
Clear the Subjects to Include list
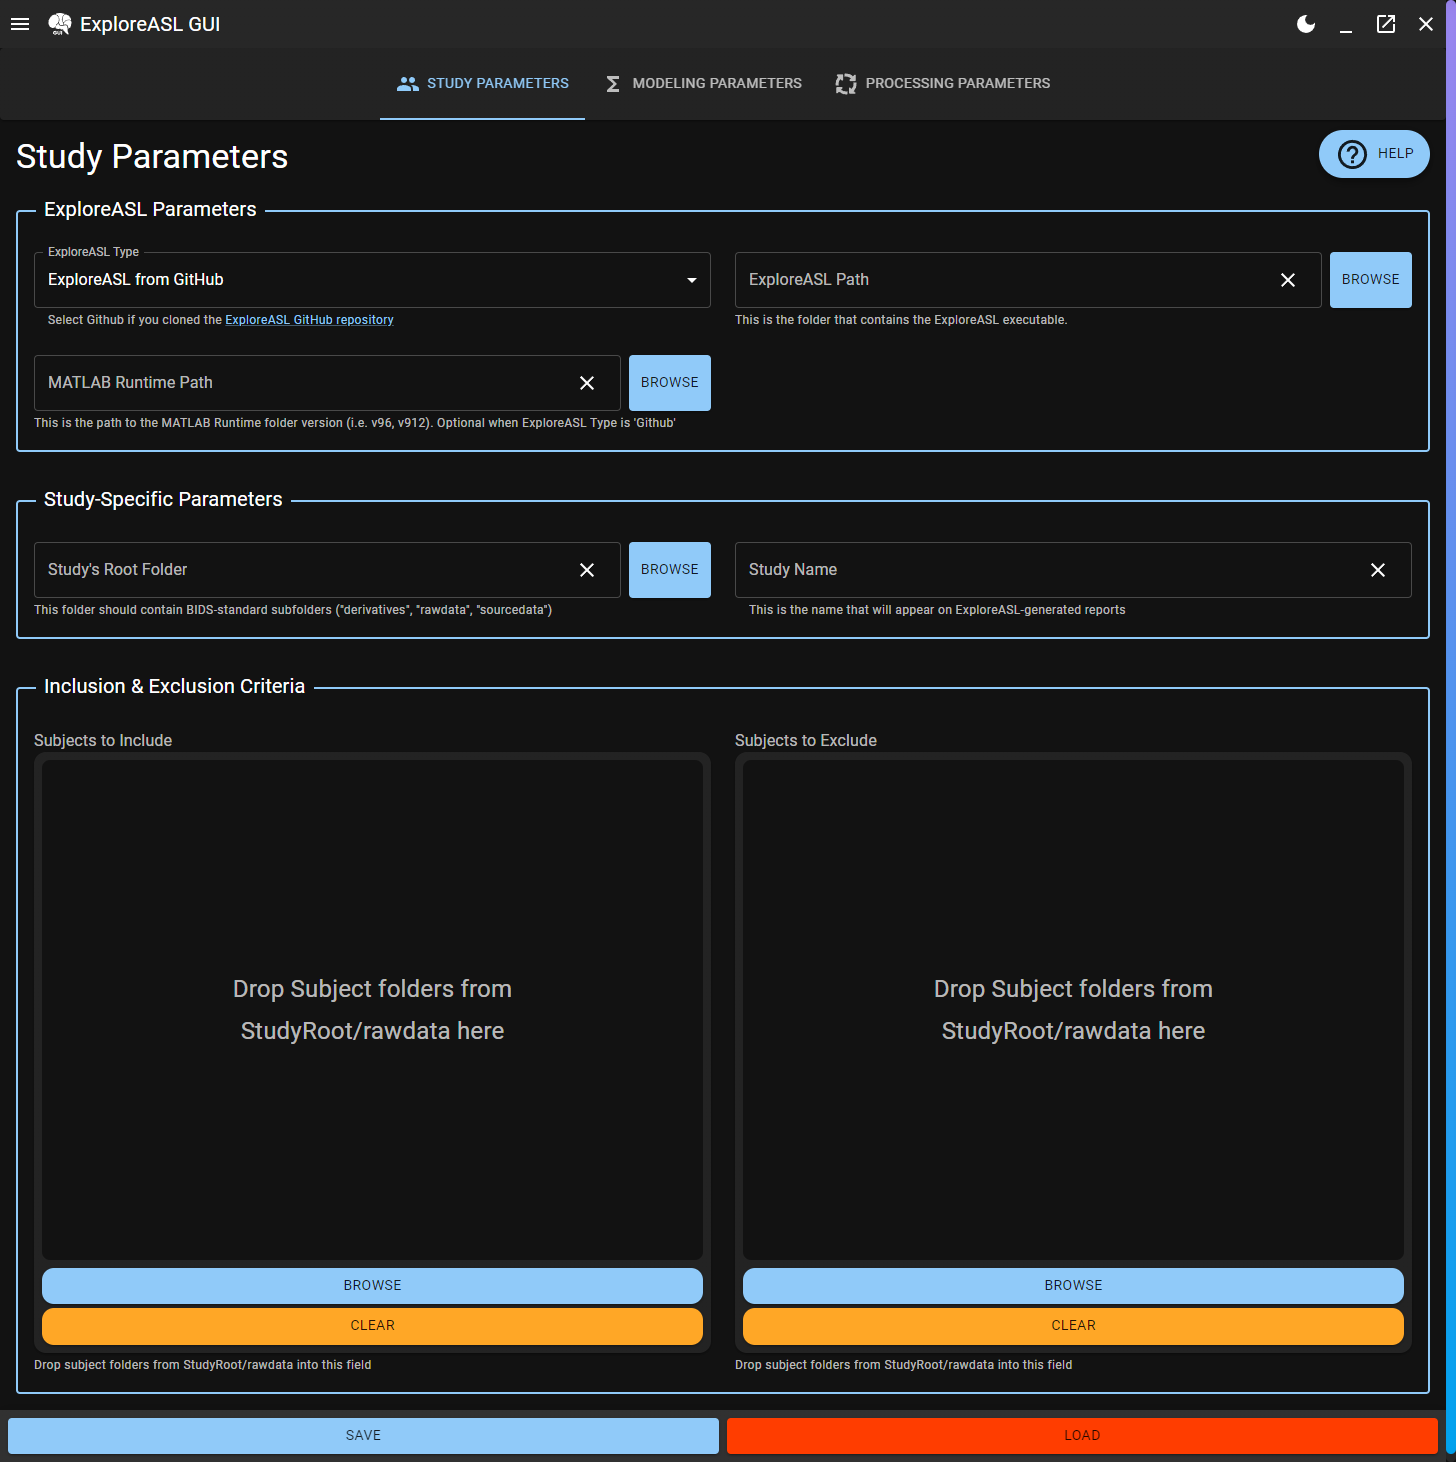click(x=372, y=1326)
